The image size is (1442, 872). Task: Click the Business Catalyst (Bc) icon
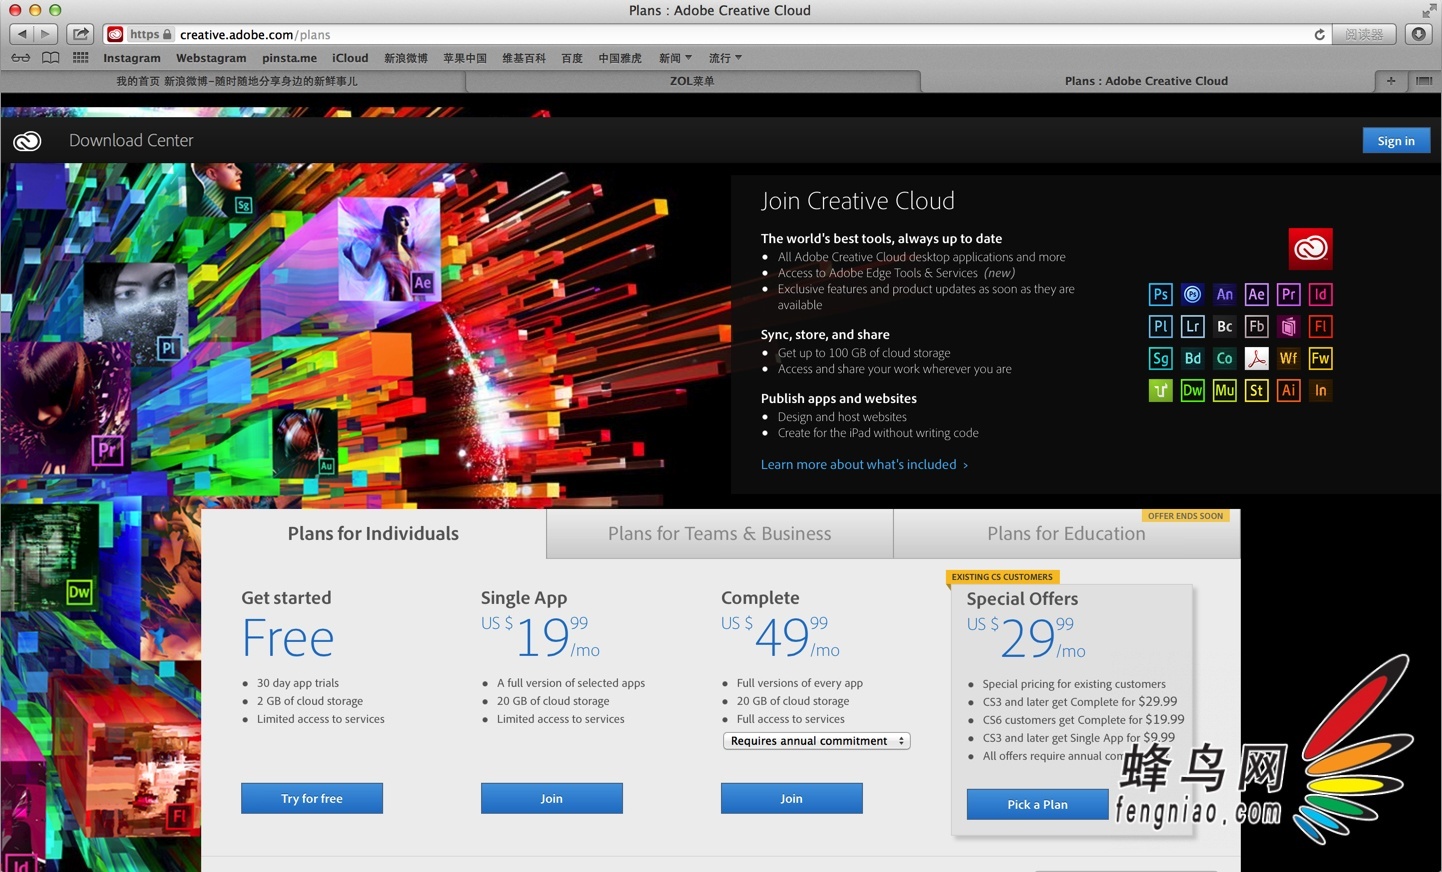pyautogui.click(x=1224, y=326)
